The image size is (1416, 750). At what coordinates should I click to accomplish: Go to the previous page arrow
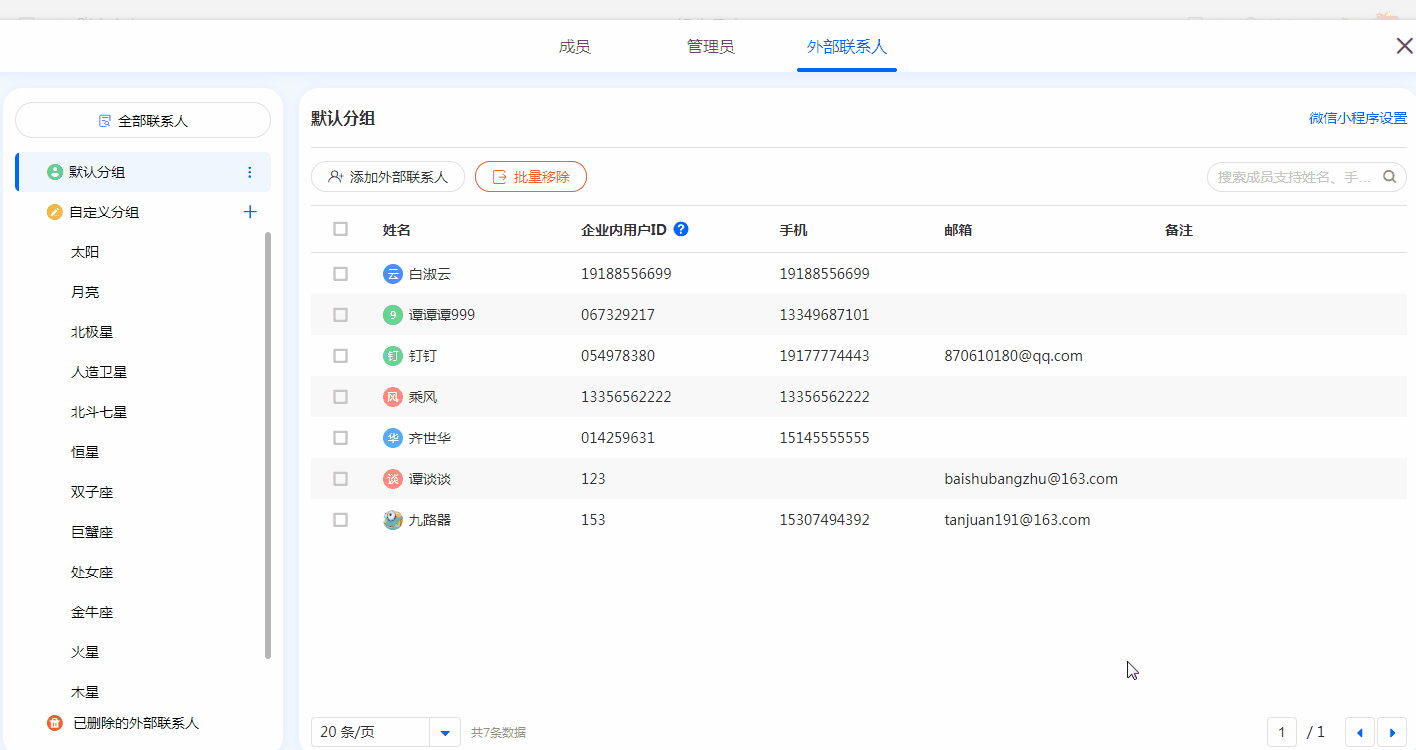(1359, 732)
